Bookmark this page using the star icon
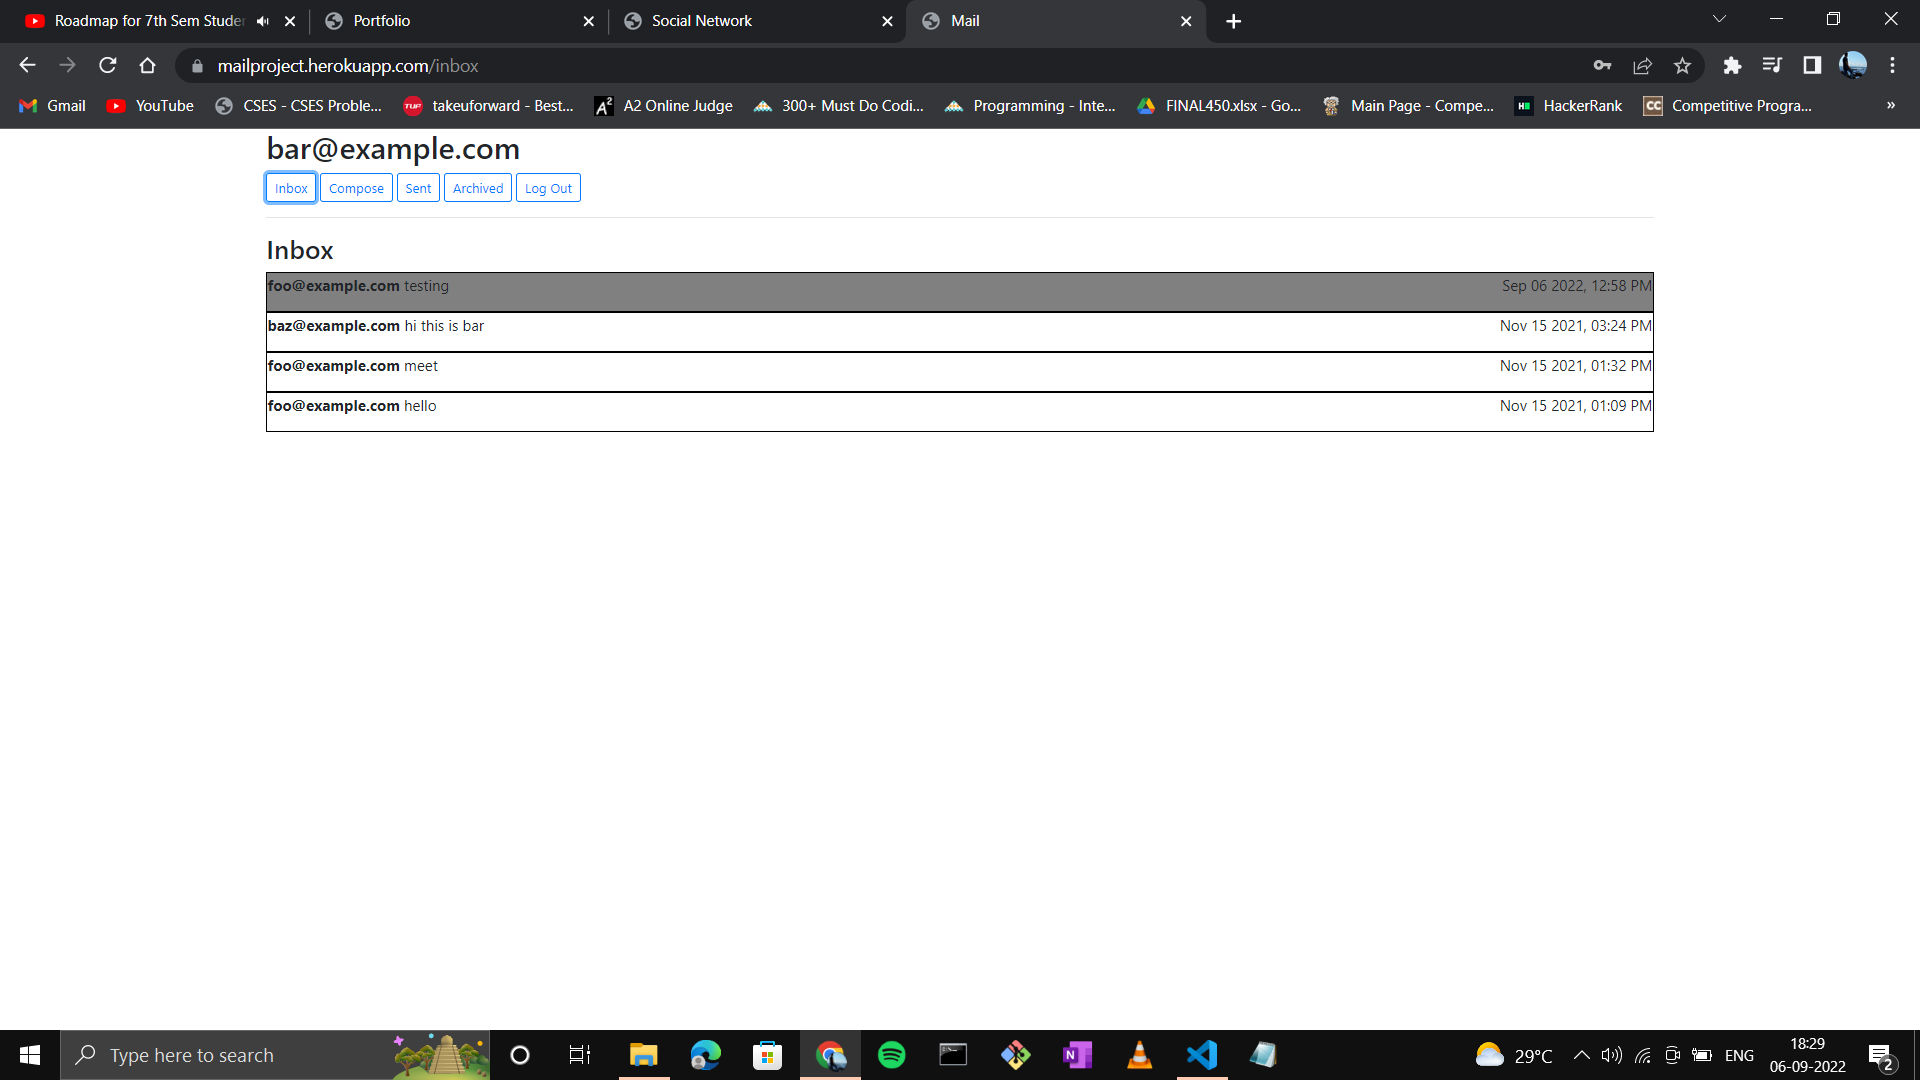This screenshot has width=1920, height=1080. (x=1682, y=65)
